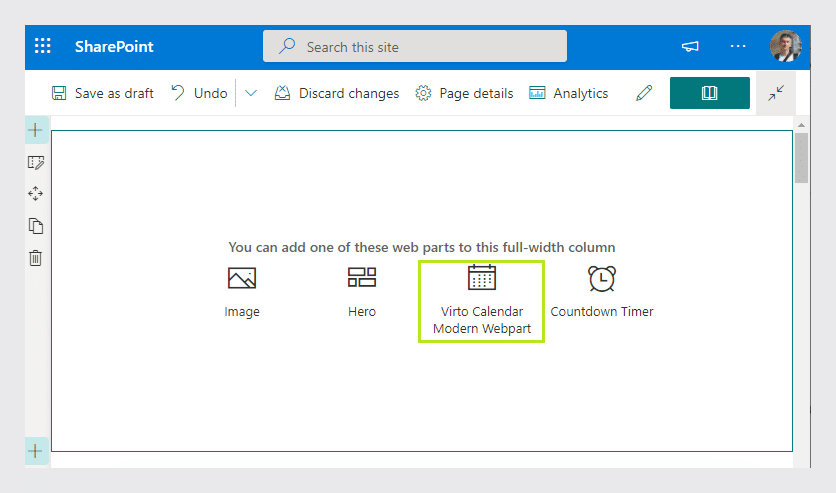This screenshot has height=493, width=836.
Task: Add a section with the top plus button
Action: pos(36,130)
